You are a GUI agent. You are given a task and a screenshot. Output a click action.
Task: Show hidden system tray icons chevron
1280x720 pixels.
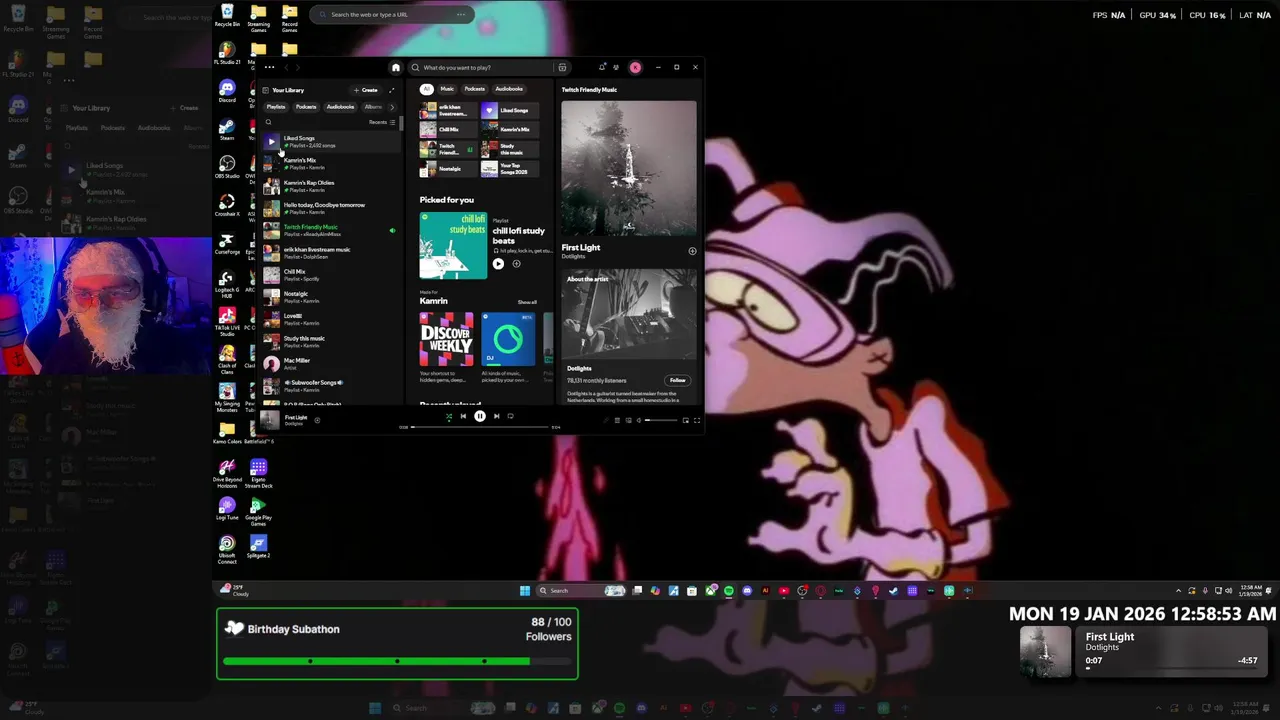(1178, 590)
